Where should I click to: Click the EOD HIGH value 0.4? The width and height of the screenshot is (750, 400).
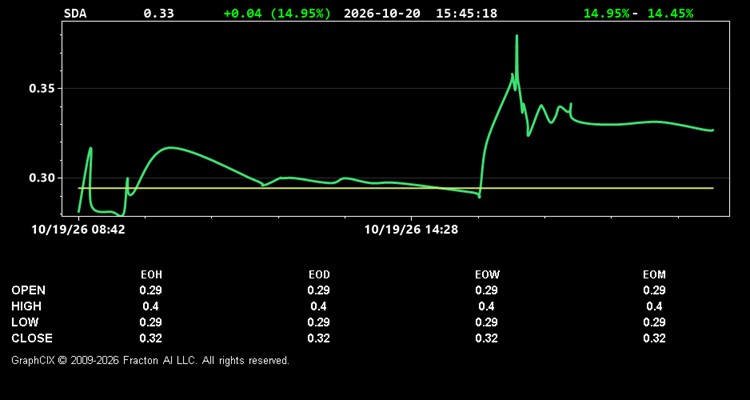319,306
